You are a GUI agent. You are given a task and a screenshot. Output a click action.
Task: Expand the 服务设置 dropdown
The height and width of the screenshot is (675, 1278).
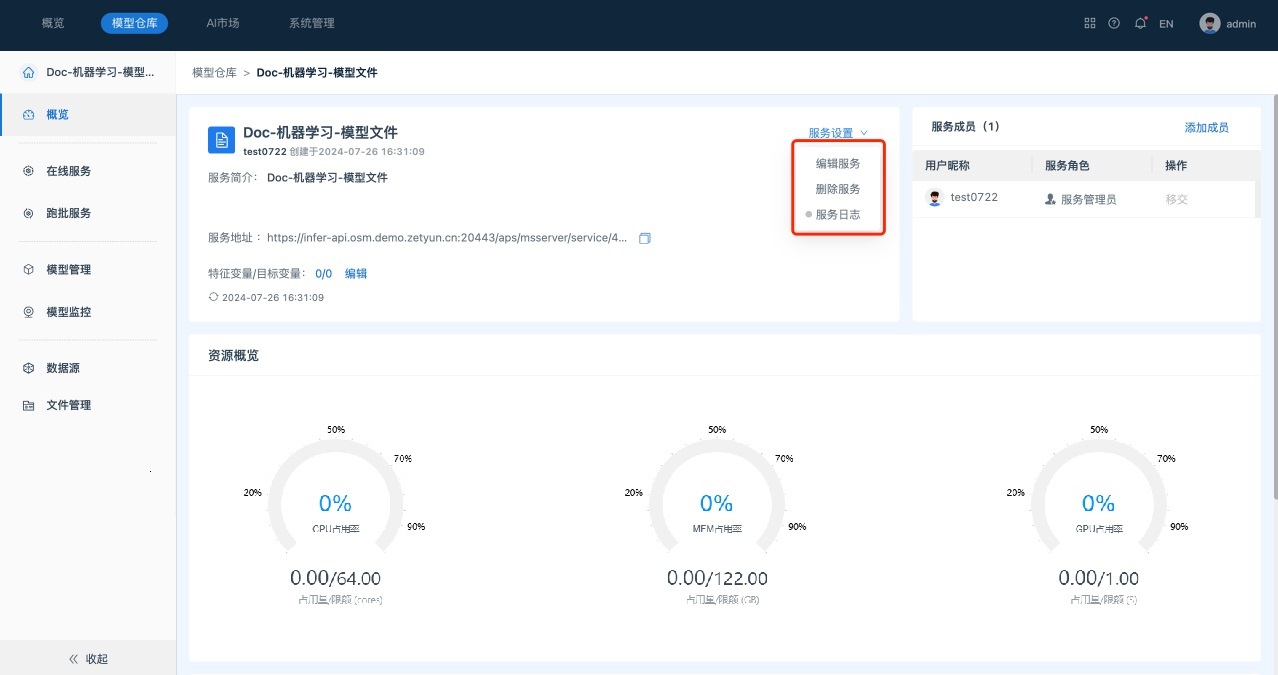tap(838, 133)
